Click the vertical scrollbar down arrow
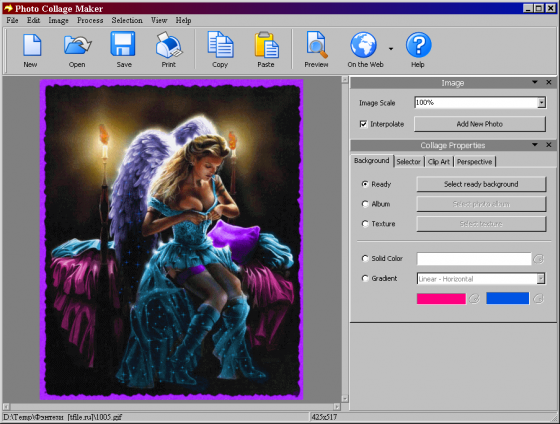 pyautogui.click(x=345, y=398)
